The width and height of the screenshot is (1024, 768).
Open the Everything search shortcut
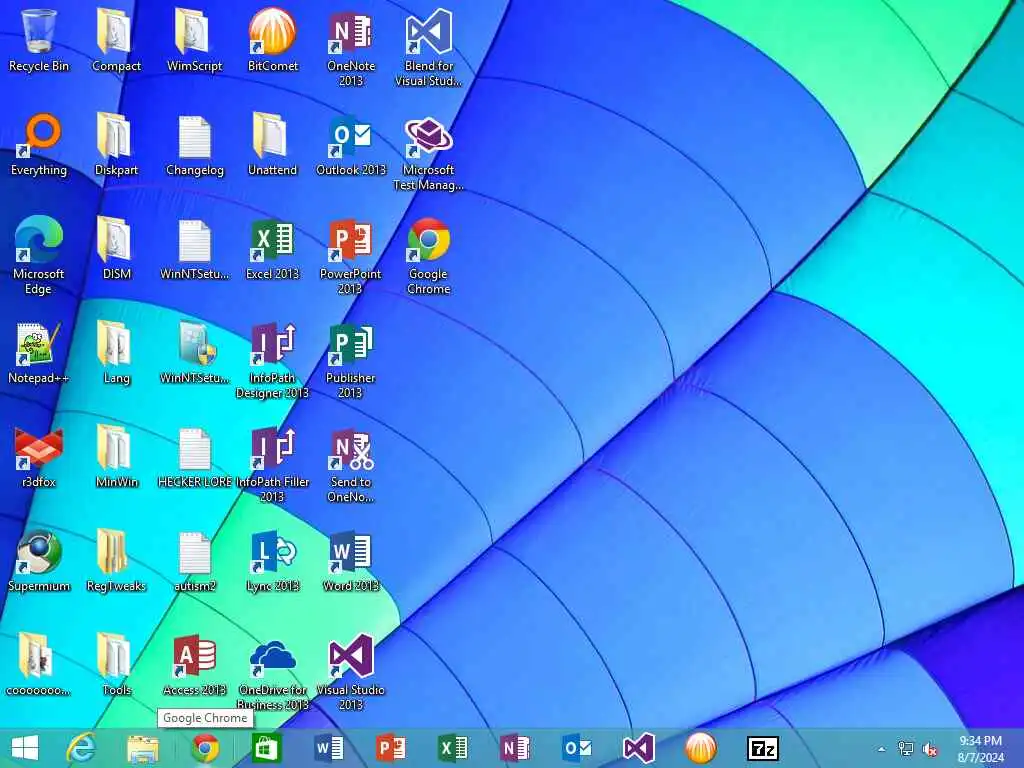[x=39, y=144]
